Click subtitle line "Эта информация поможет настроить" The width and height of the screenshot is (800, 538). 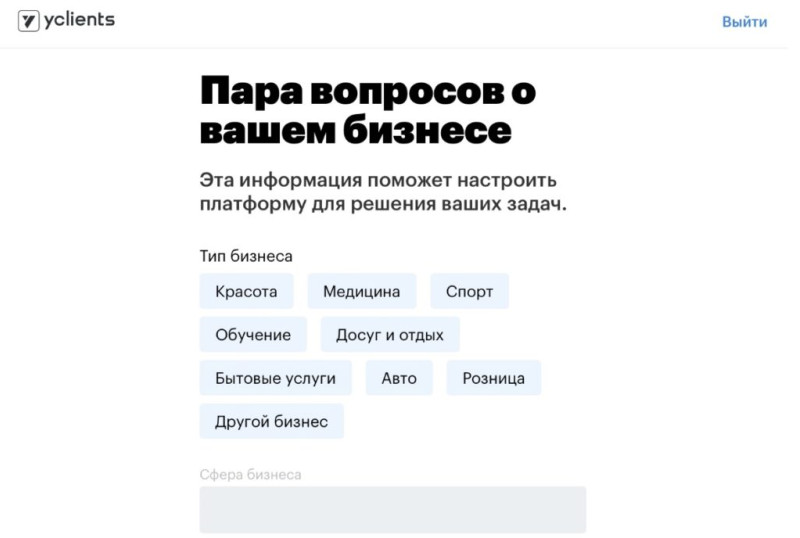[378, 181]
